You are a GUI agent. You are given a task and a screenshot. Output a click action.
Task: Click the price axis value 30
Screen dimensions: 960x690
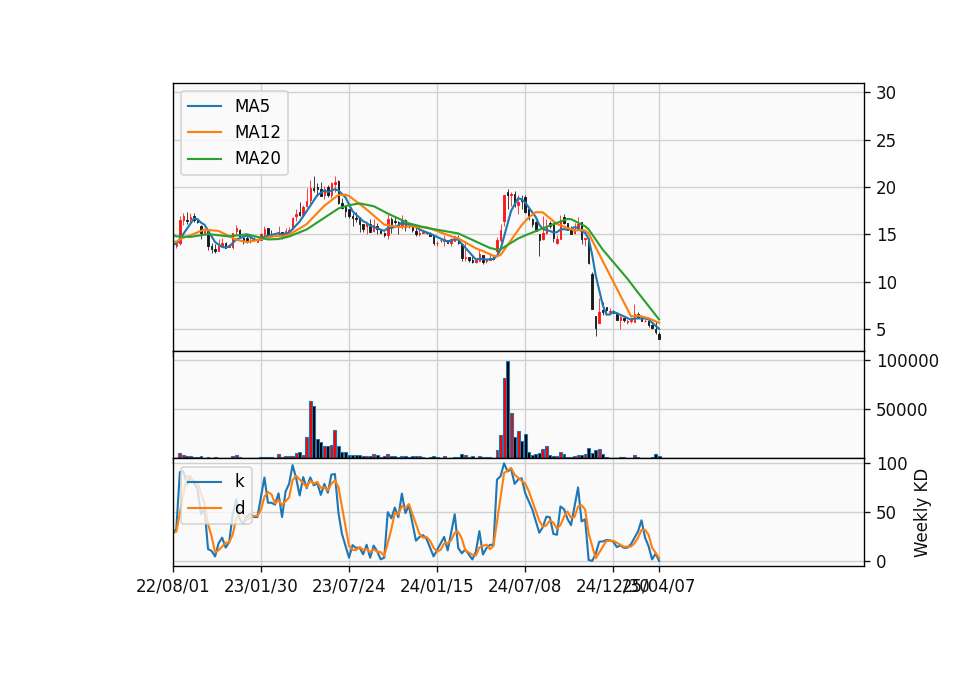885,93
